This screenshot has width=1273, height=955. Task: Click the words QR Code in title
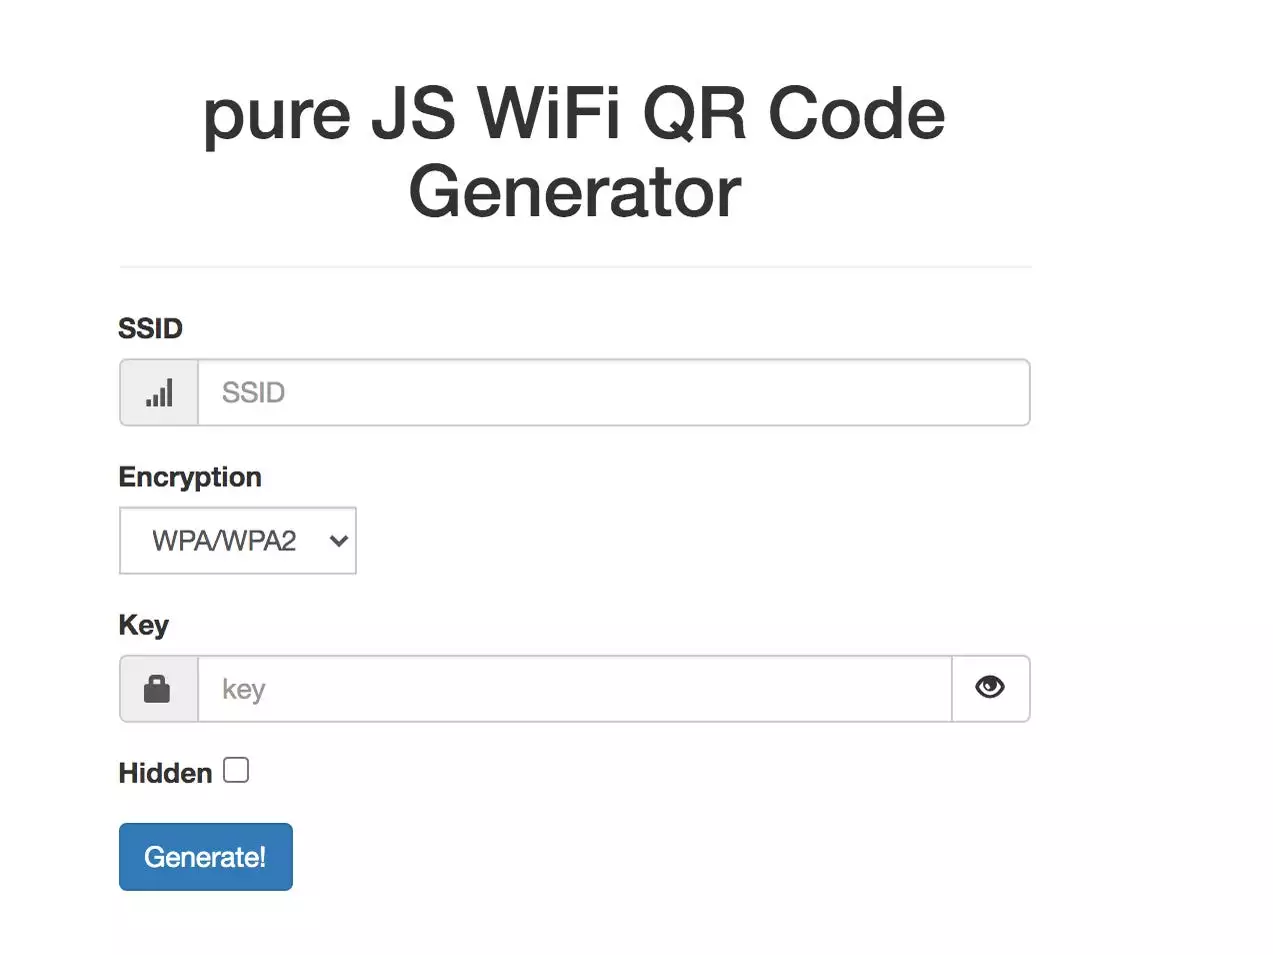[793, 113]
